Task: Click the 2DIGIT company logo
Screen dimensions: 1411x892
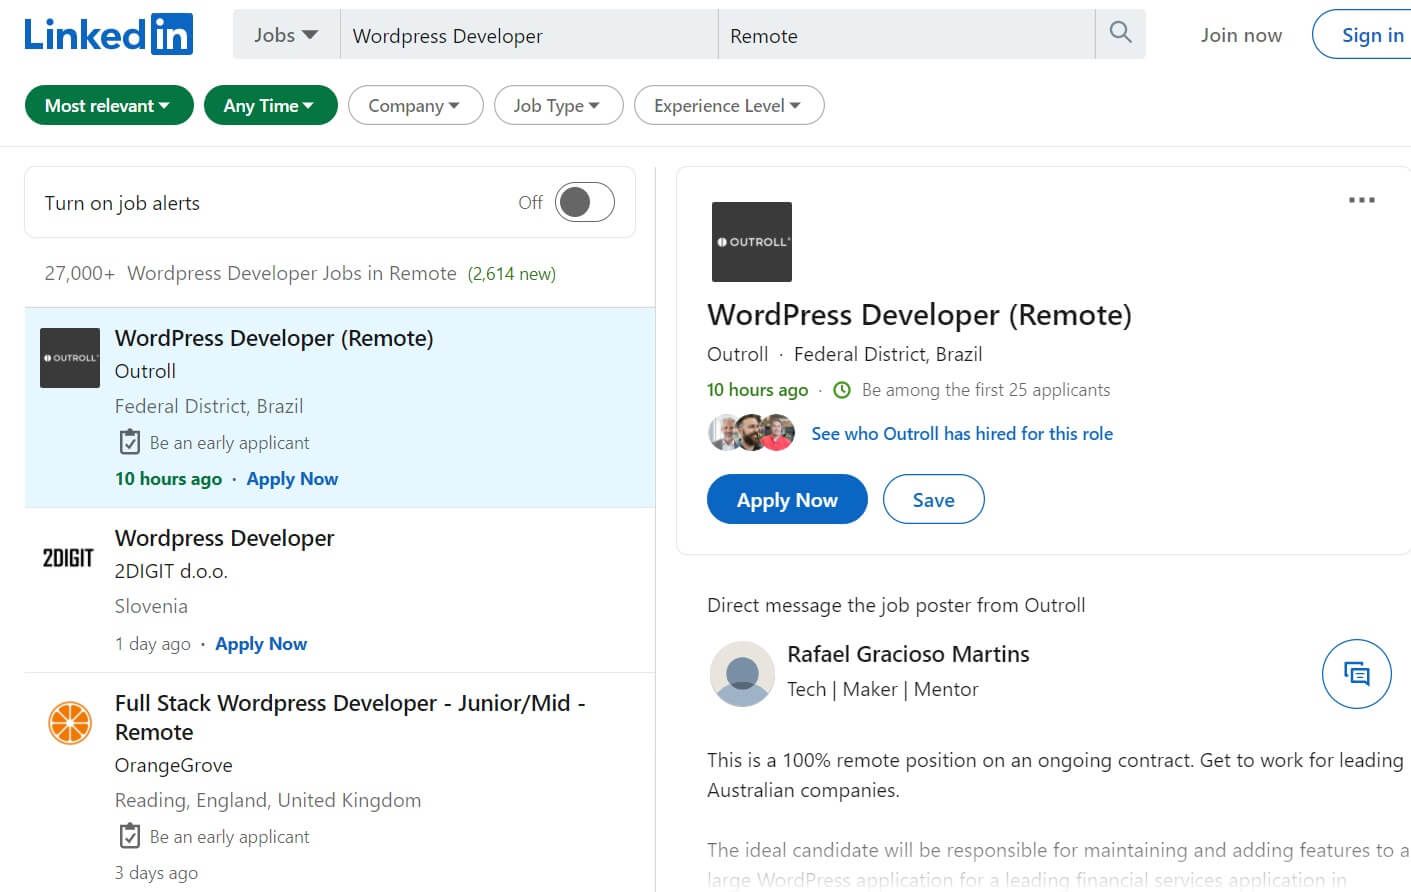Action: click(66, 557)
